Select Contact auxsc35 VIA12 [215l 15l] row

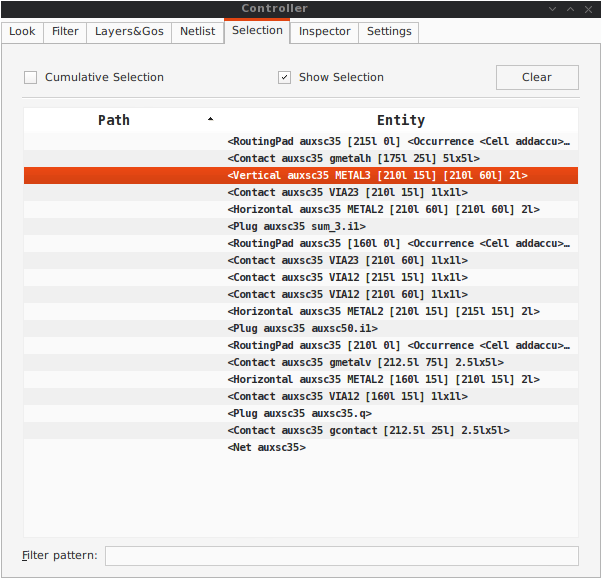pyautogui.click(x=301, y=277)
